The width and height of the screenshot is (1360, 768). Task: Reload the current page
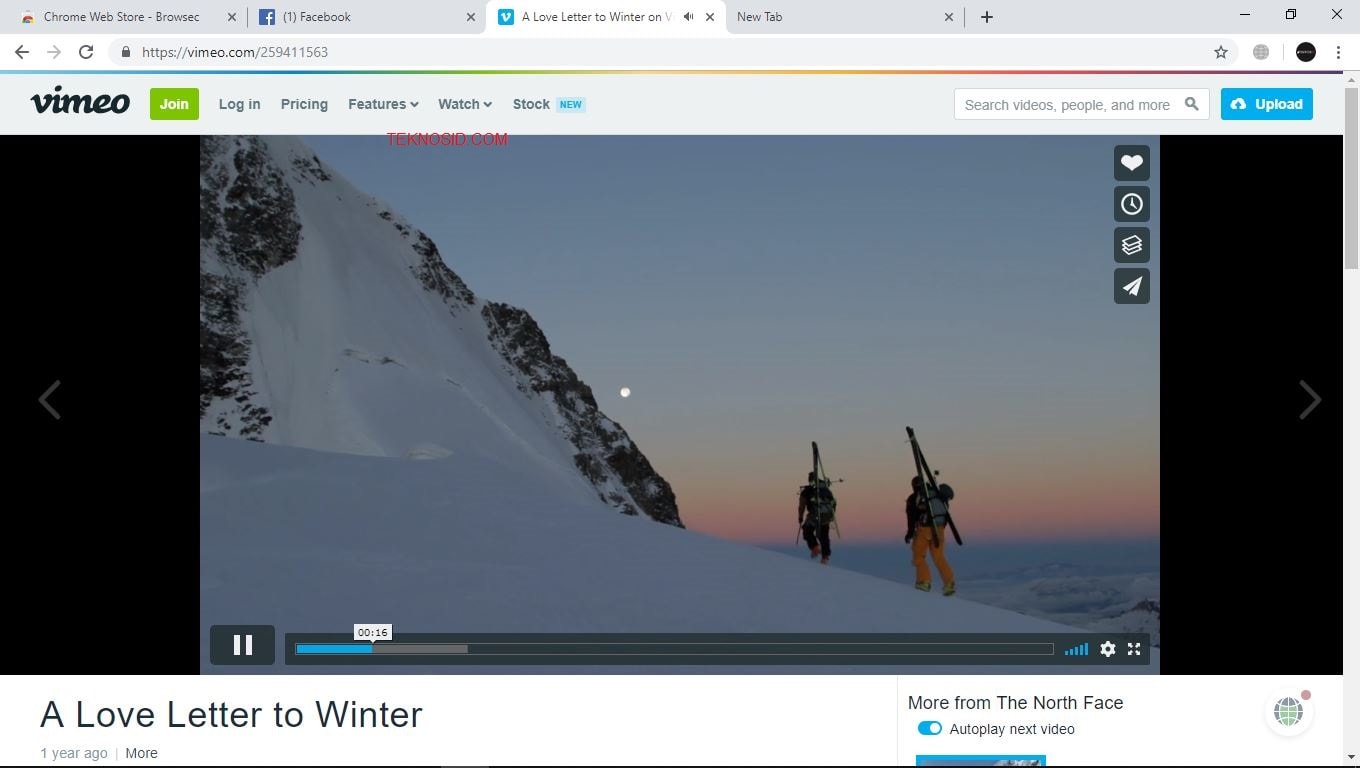coord(86,52)
